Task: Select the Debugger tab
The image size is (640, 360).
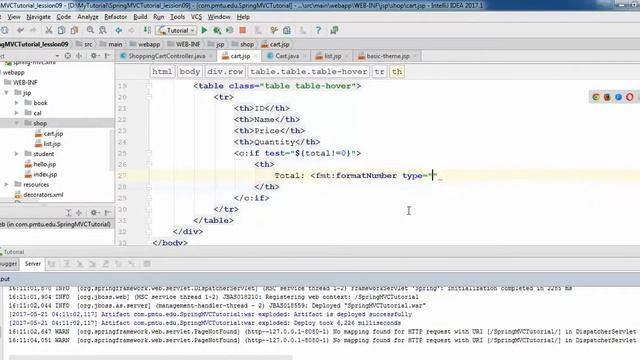Action: tap(8, 264)
